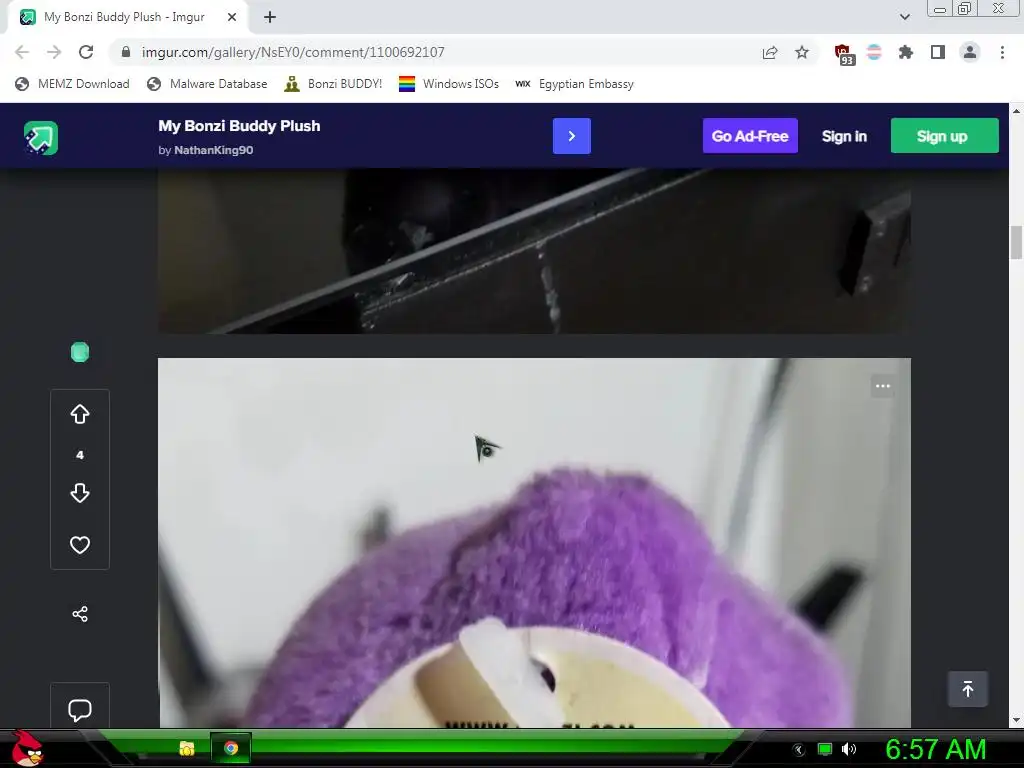
Task: Open NathanKing90 user profile
Action: (214, 150)
